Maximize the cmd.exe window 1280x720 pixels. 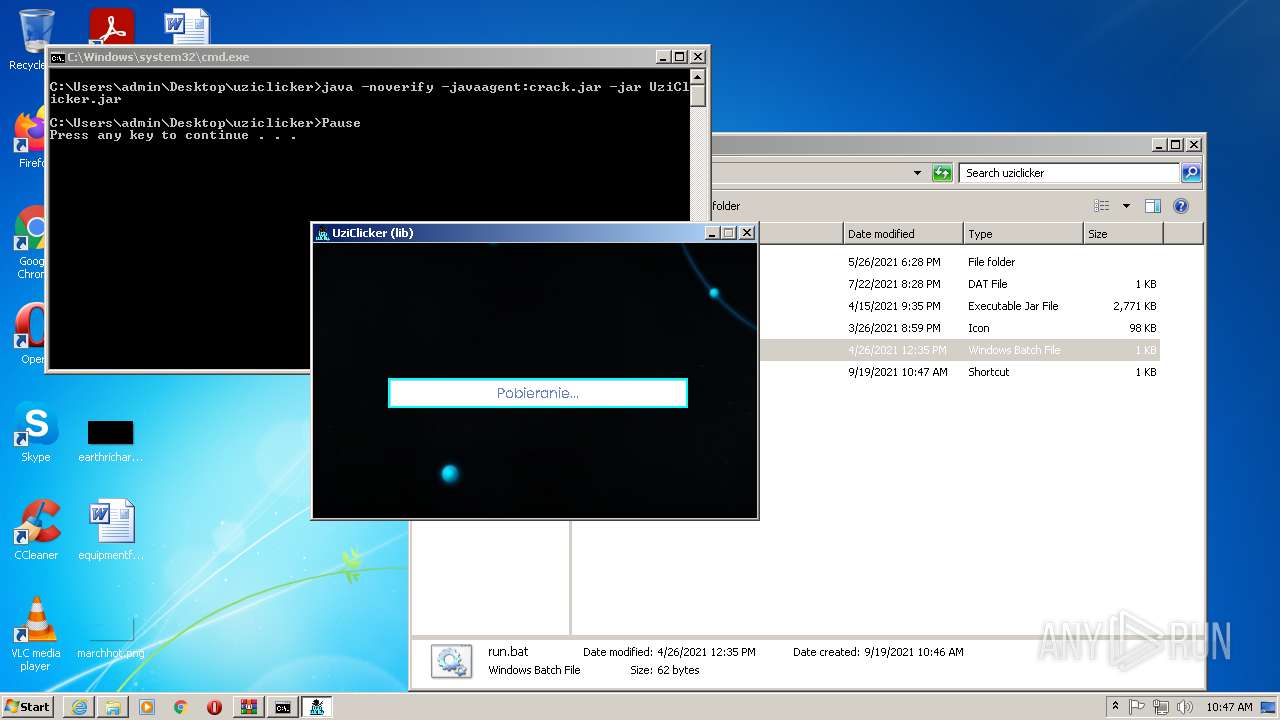click(680, 57)
